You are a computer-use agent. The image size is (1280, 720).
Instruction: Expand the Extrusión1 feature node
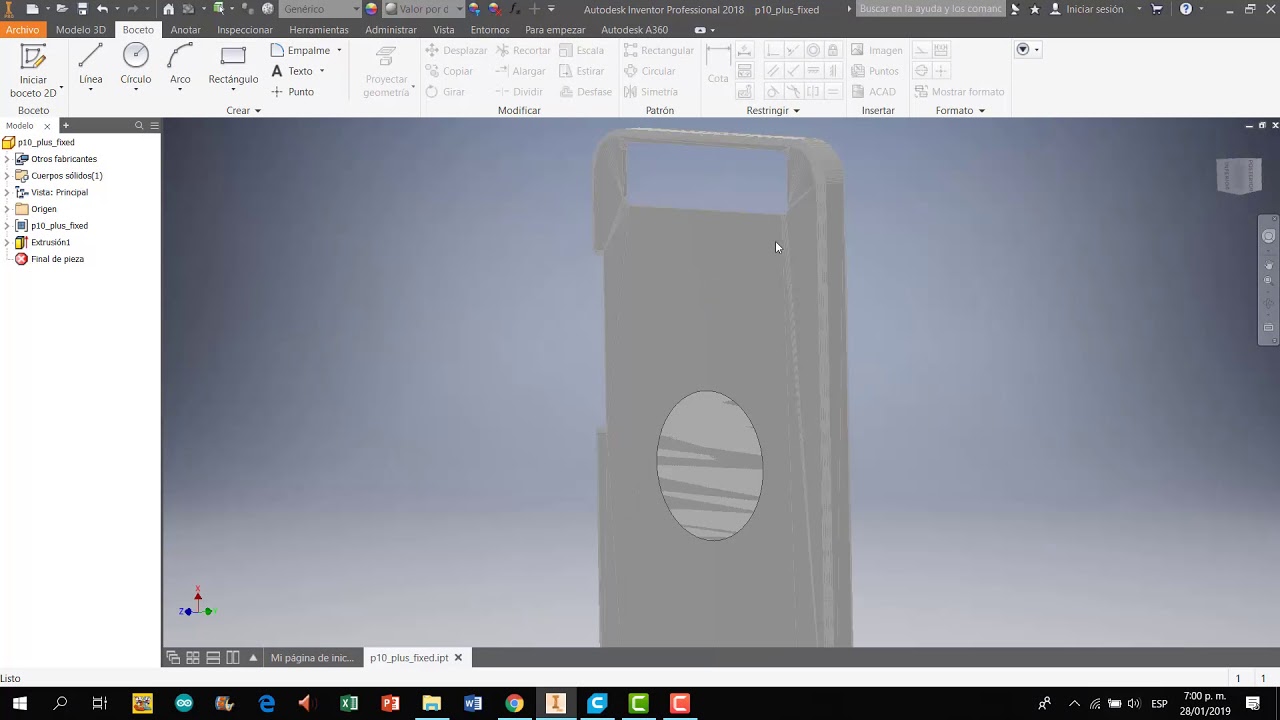tap(7, 242)
